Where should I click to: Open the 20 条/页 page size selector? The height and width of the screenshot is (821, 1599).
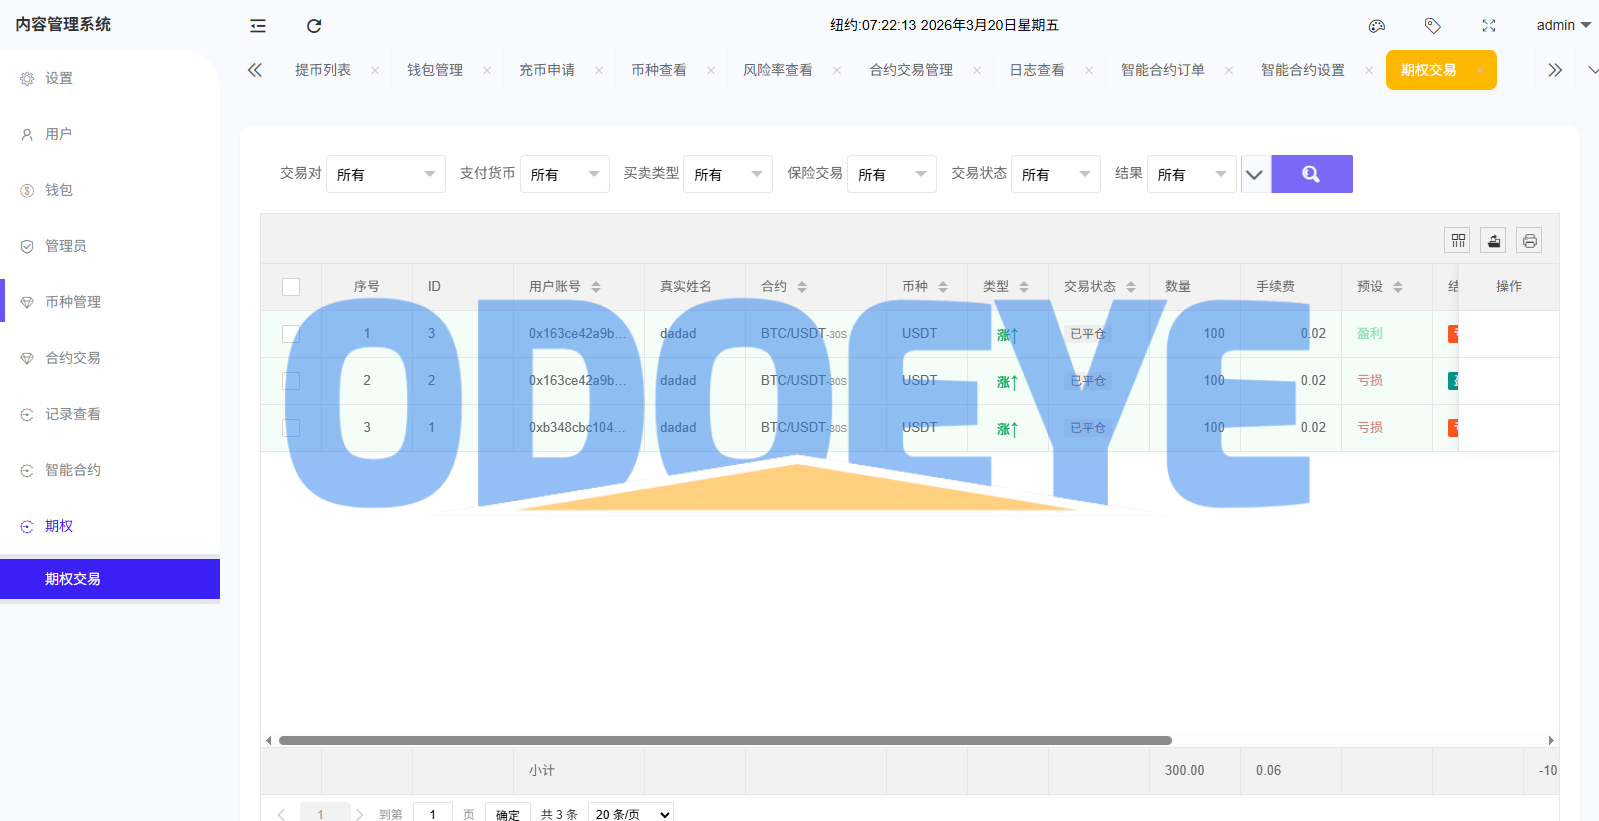click(631, 814)
